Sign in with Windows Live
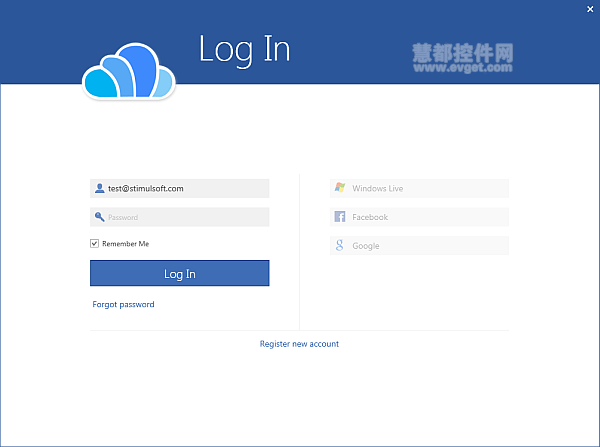600x447 pixels. (x=419, y=188)
